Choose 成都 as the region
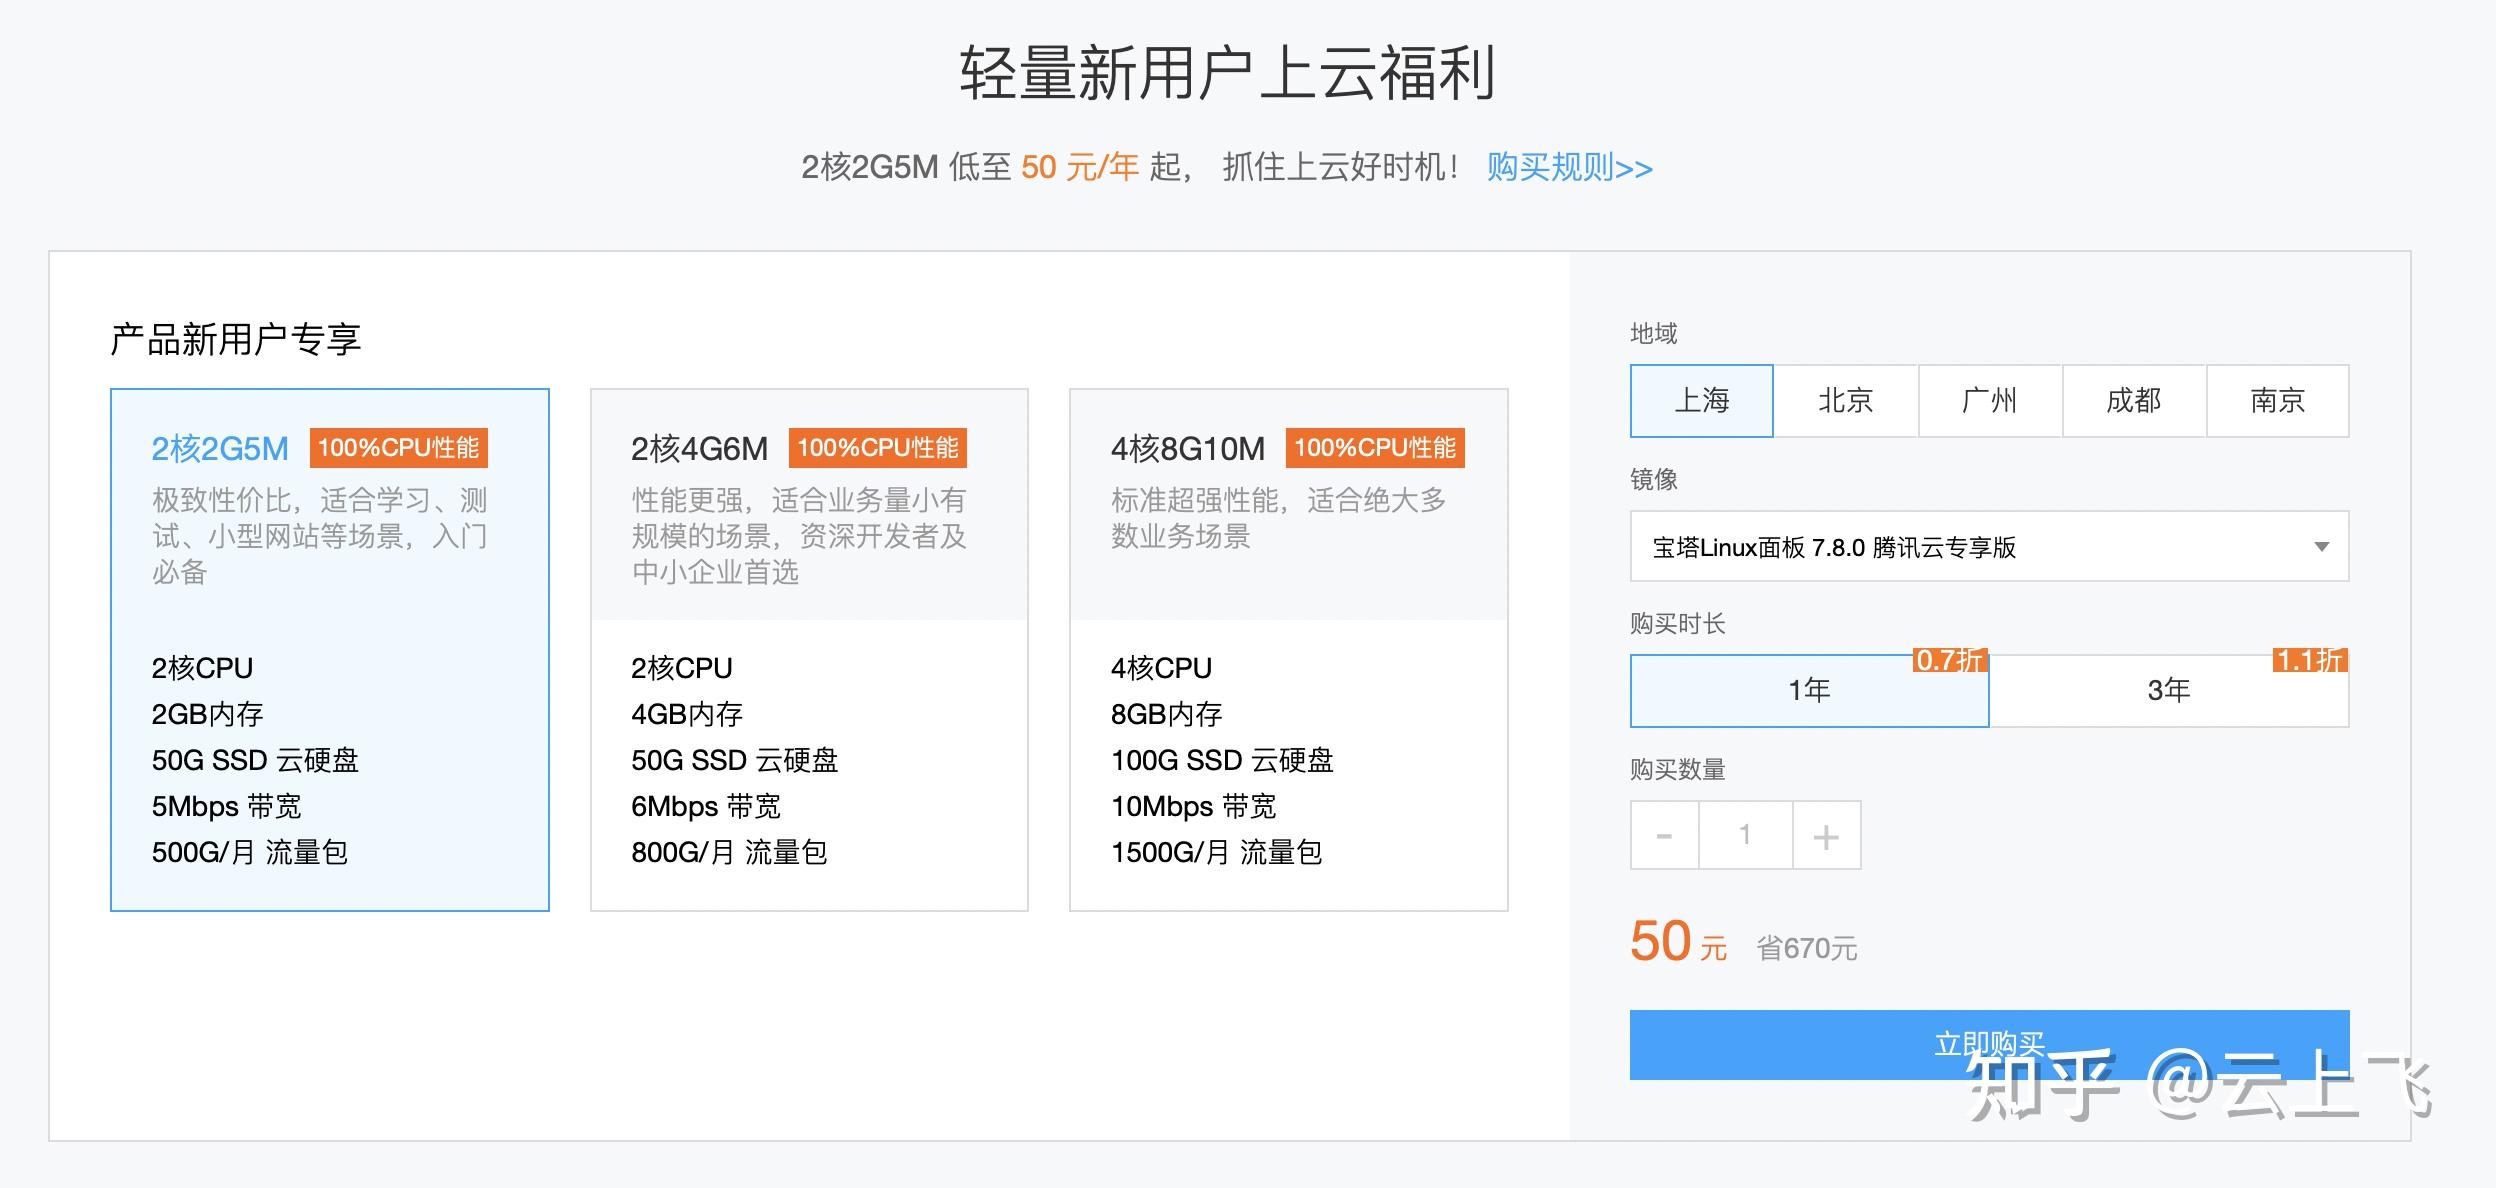The image size is (2496, 1188). pyautogui.click(x=2133, y=401)
